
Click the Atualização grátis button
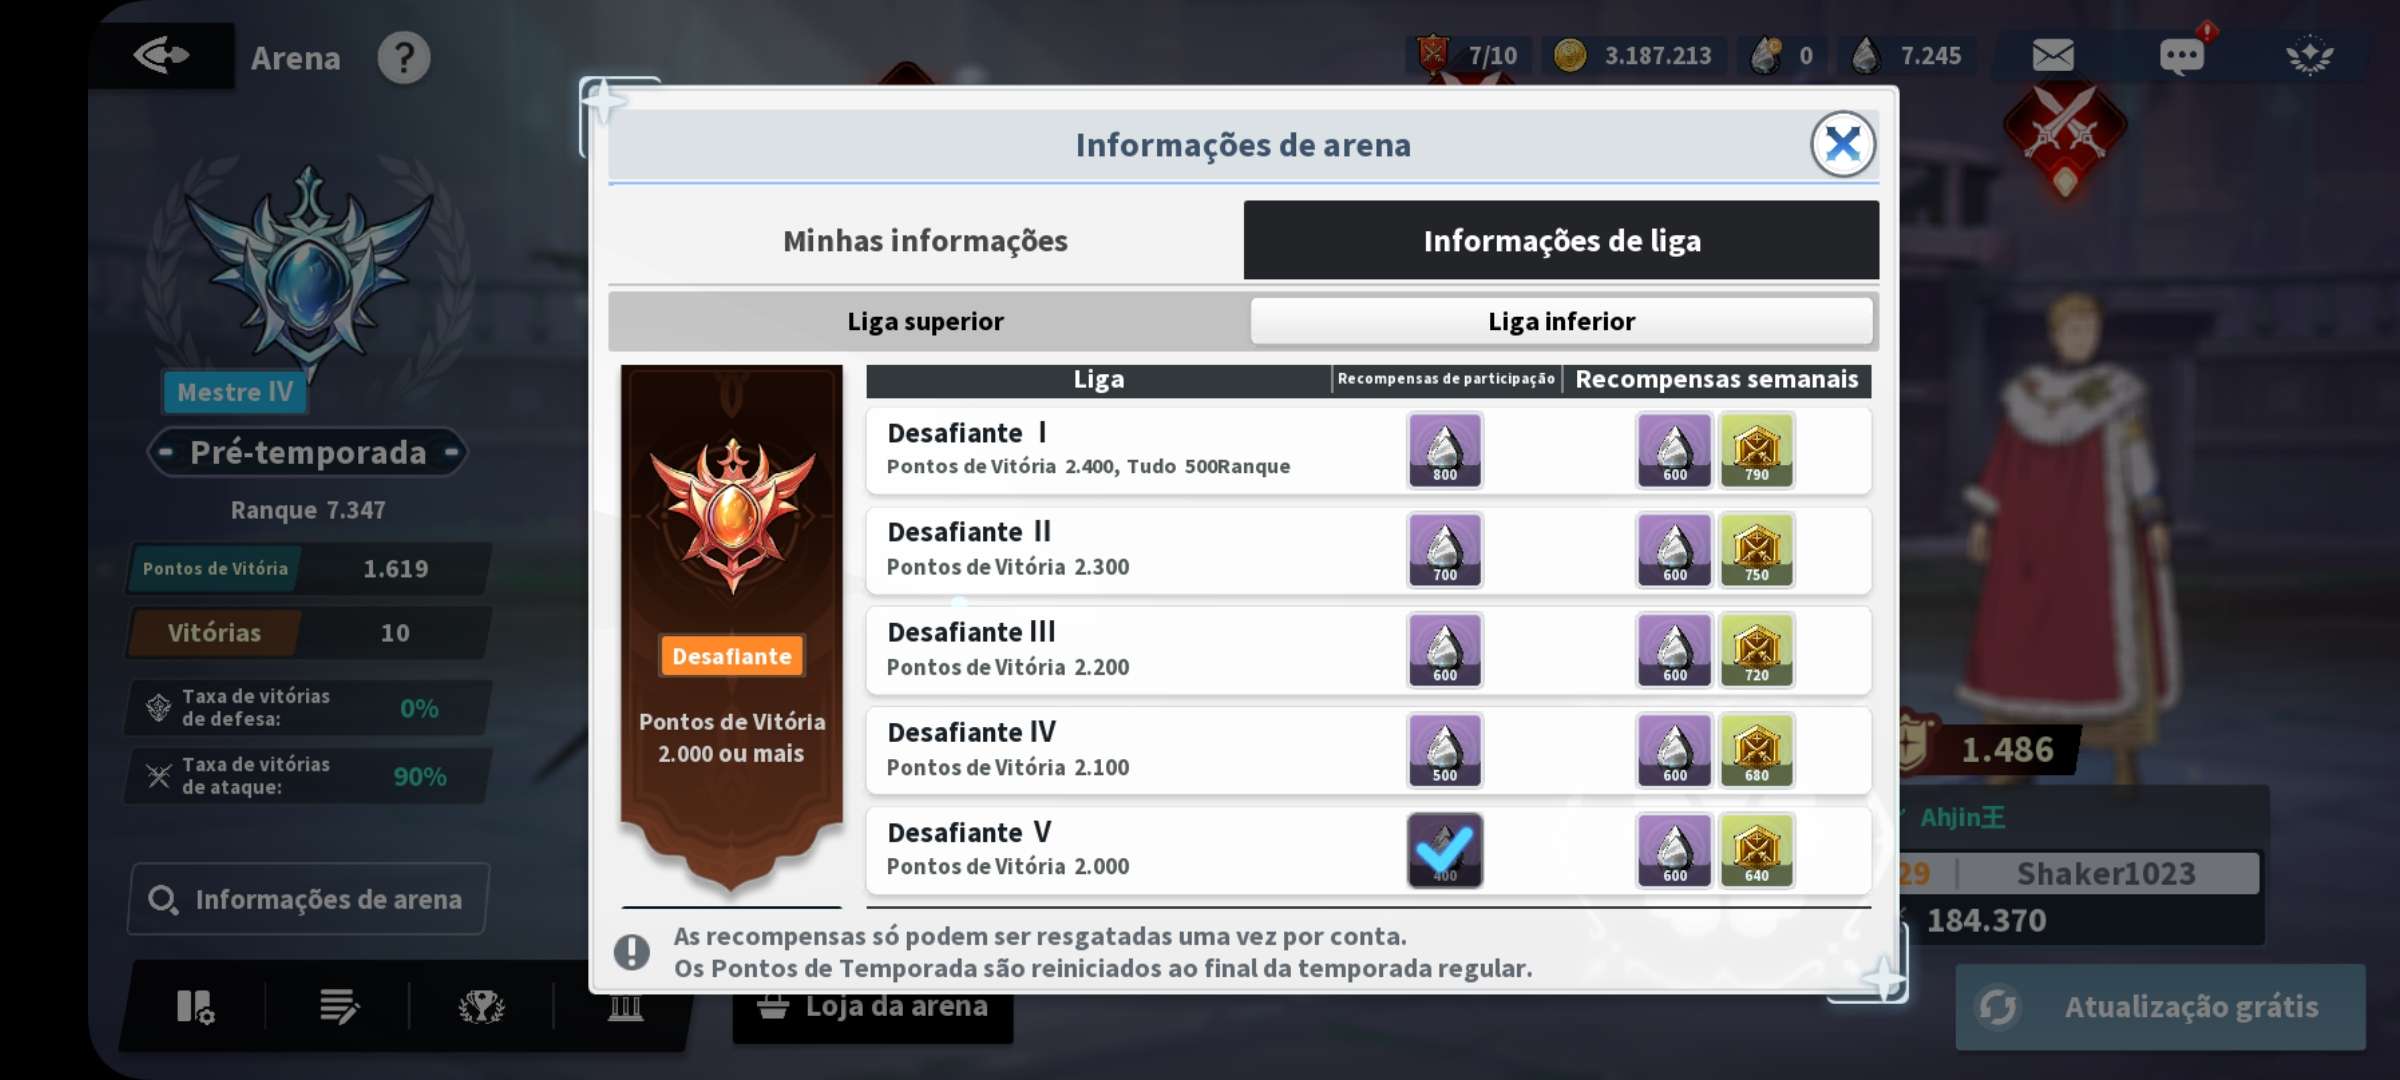tap(2160, 1006)
